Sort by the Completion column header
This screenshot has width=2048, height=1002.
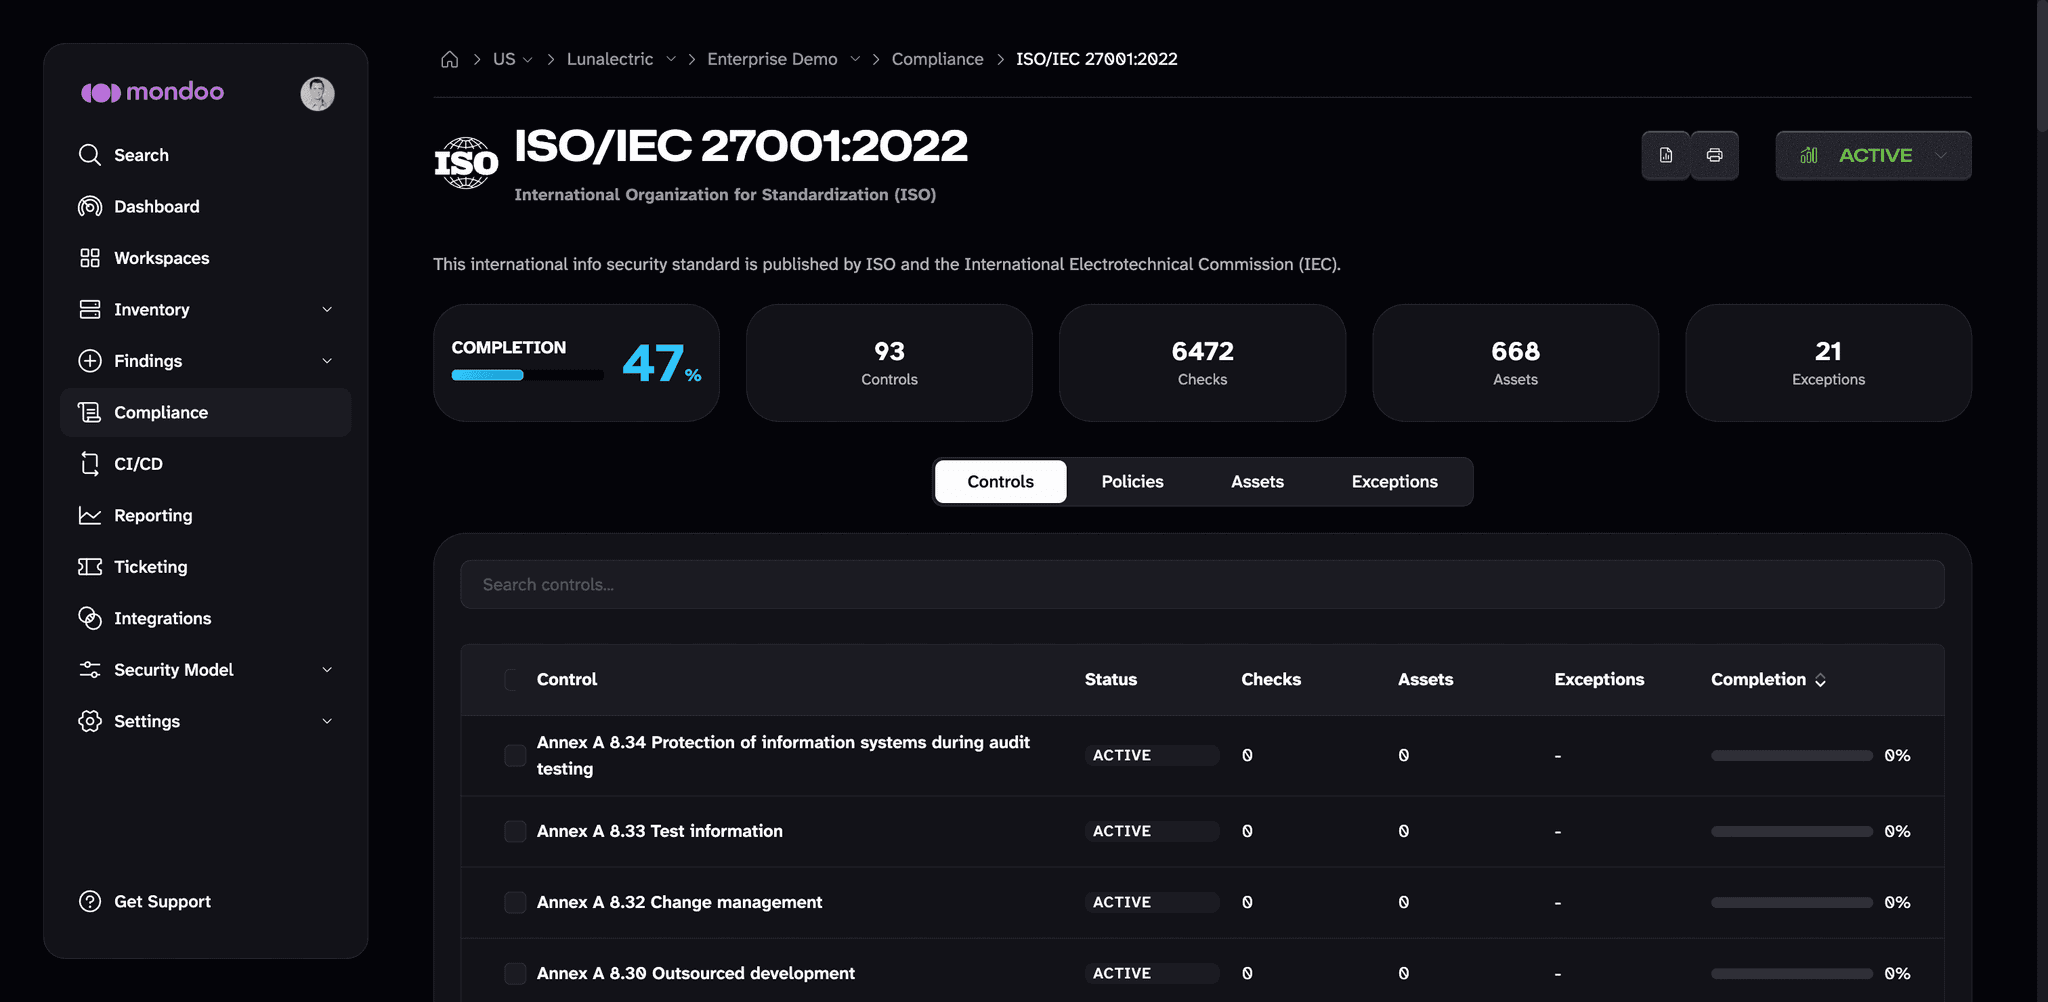point(1768,679)
